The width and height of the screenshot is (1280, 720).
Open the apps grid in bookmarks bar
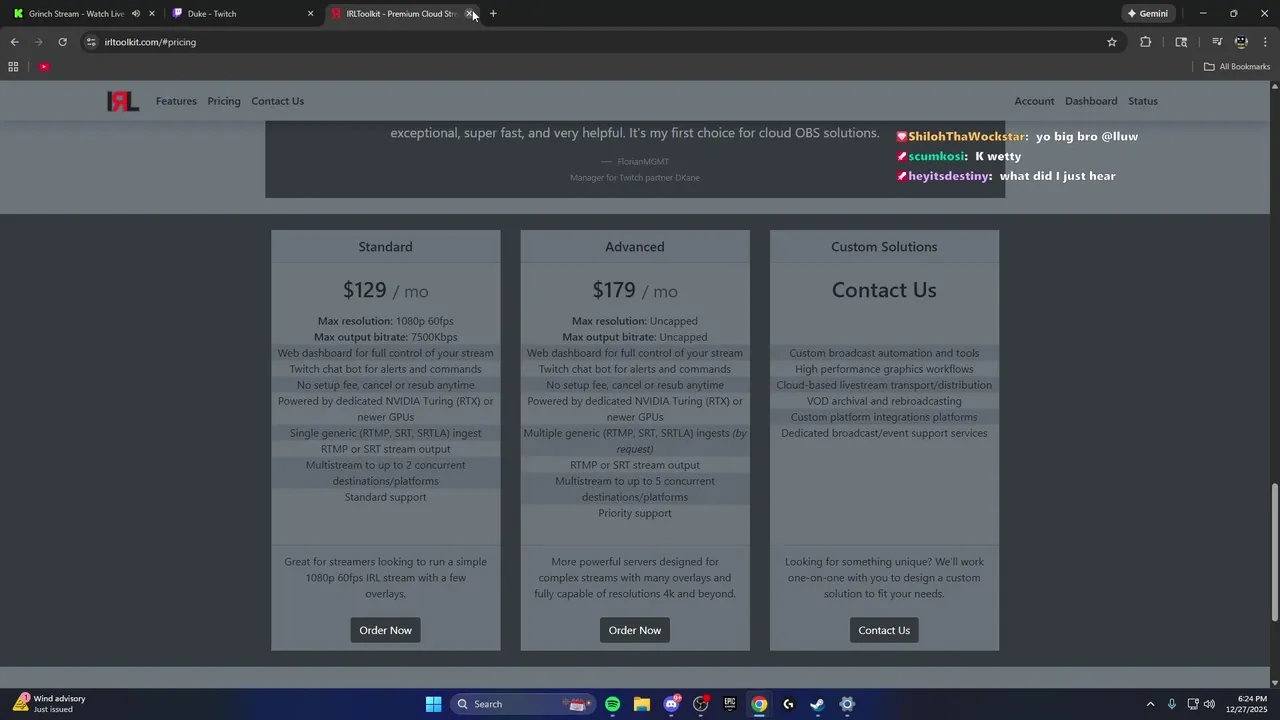[x=13, y=67]
